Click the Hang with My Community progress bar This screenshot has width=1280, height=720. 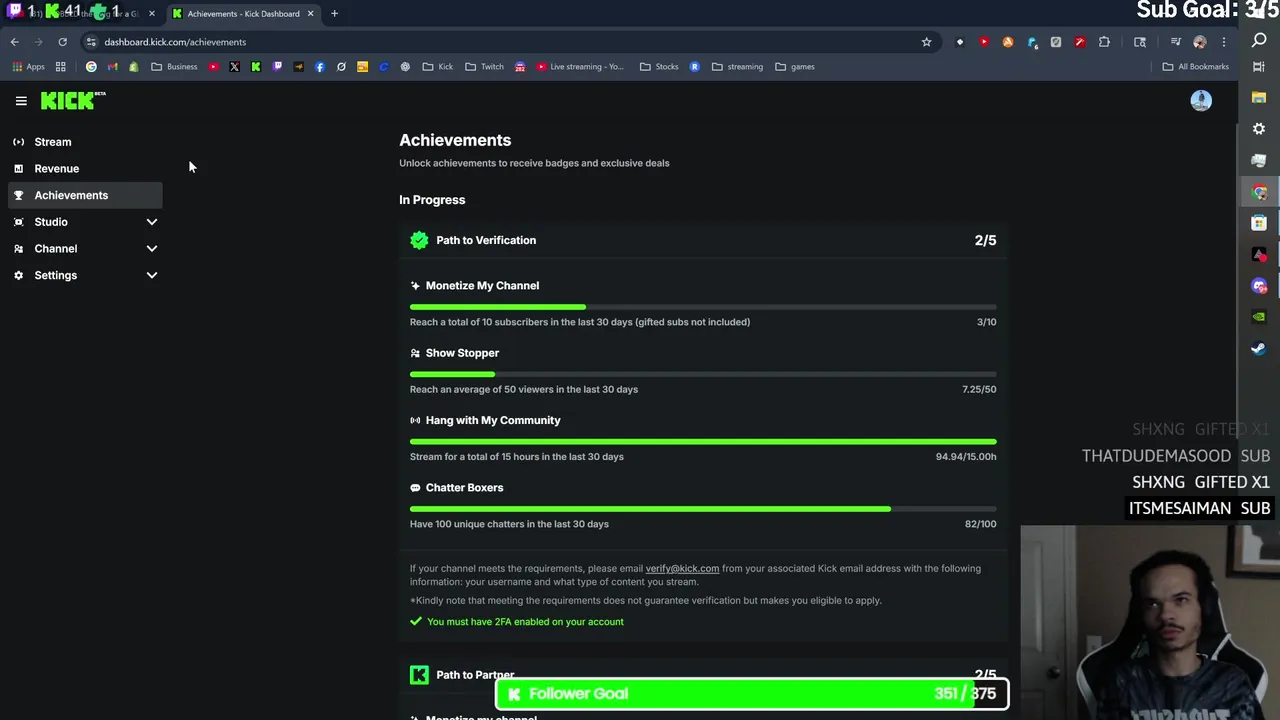coord(703,441)
